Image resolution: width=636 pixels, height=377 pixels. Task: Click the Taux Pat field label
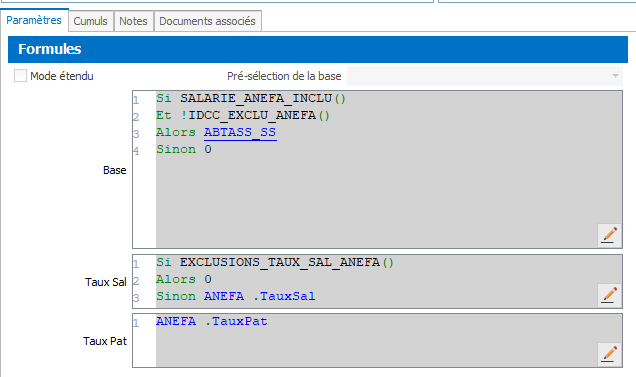pyautogui.click(x=105, y=341)
